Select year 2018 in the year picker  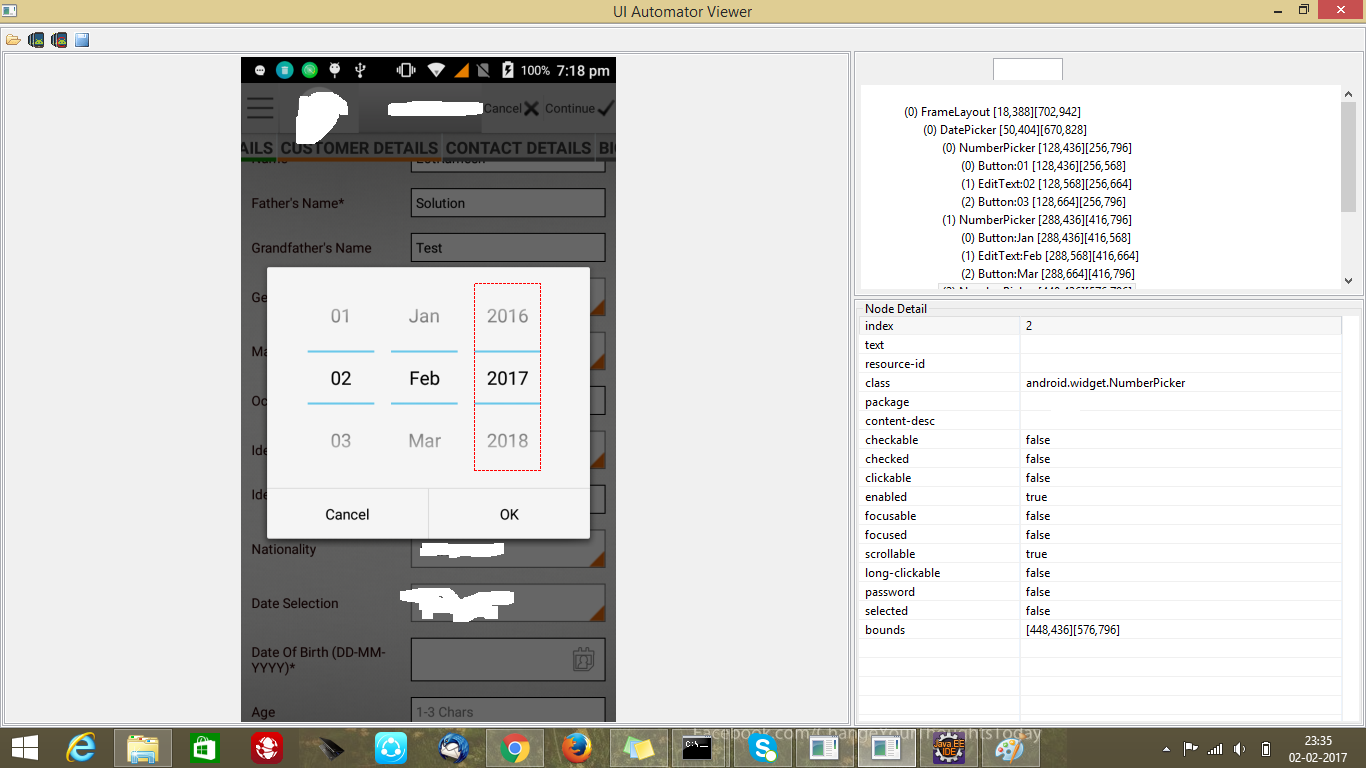pyautogui.click(x=507, y=441)
